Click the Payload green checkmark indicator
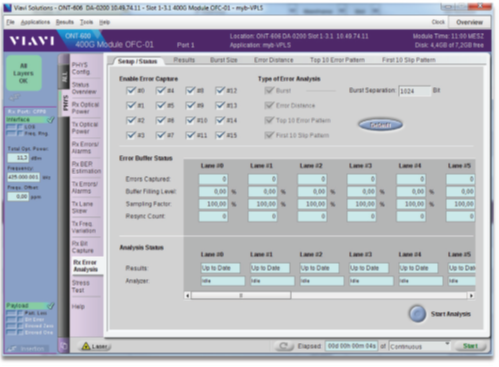 [51, 305]
